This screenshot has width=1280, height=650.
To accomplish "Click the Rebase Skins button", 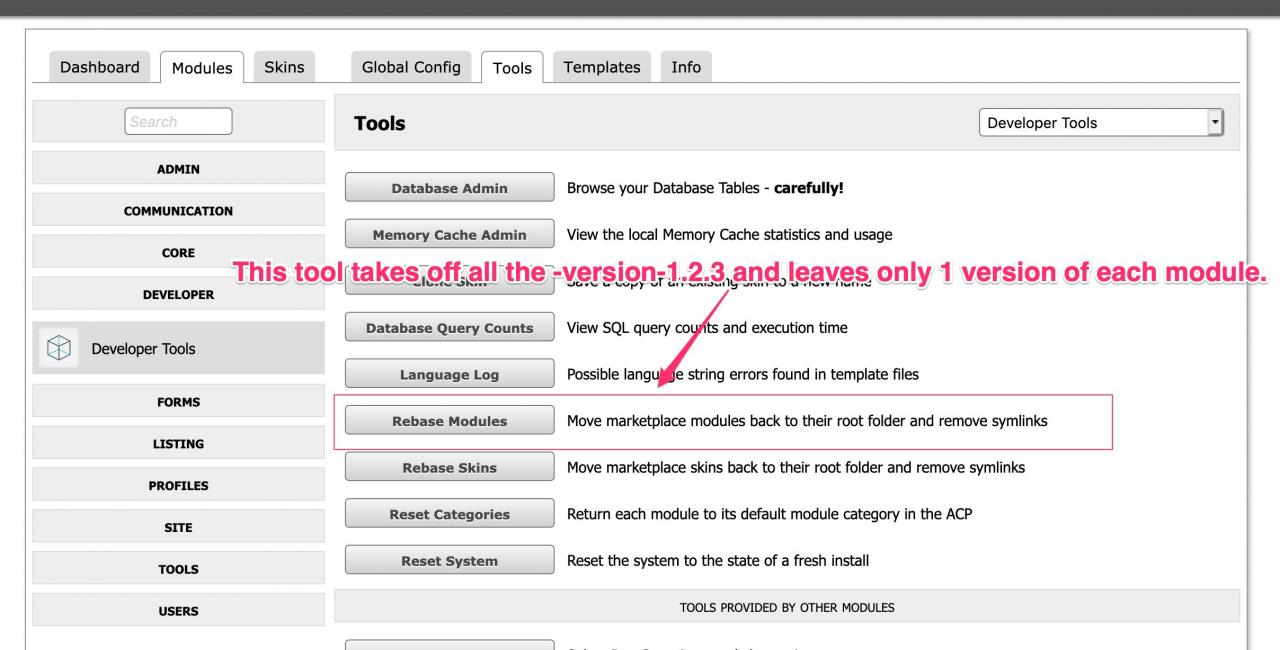I will pyautogui.click(x=449, y=468).
